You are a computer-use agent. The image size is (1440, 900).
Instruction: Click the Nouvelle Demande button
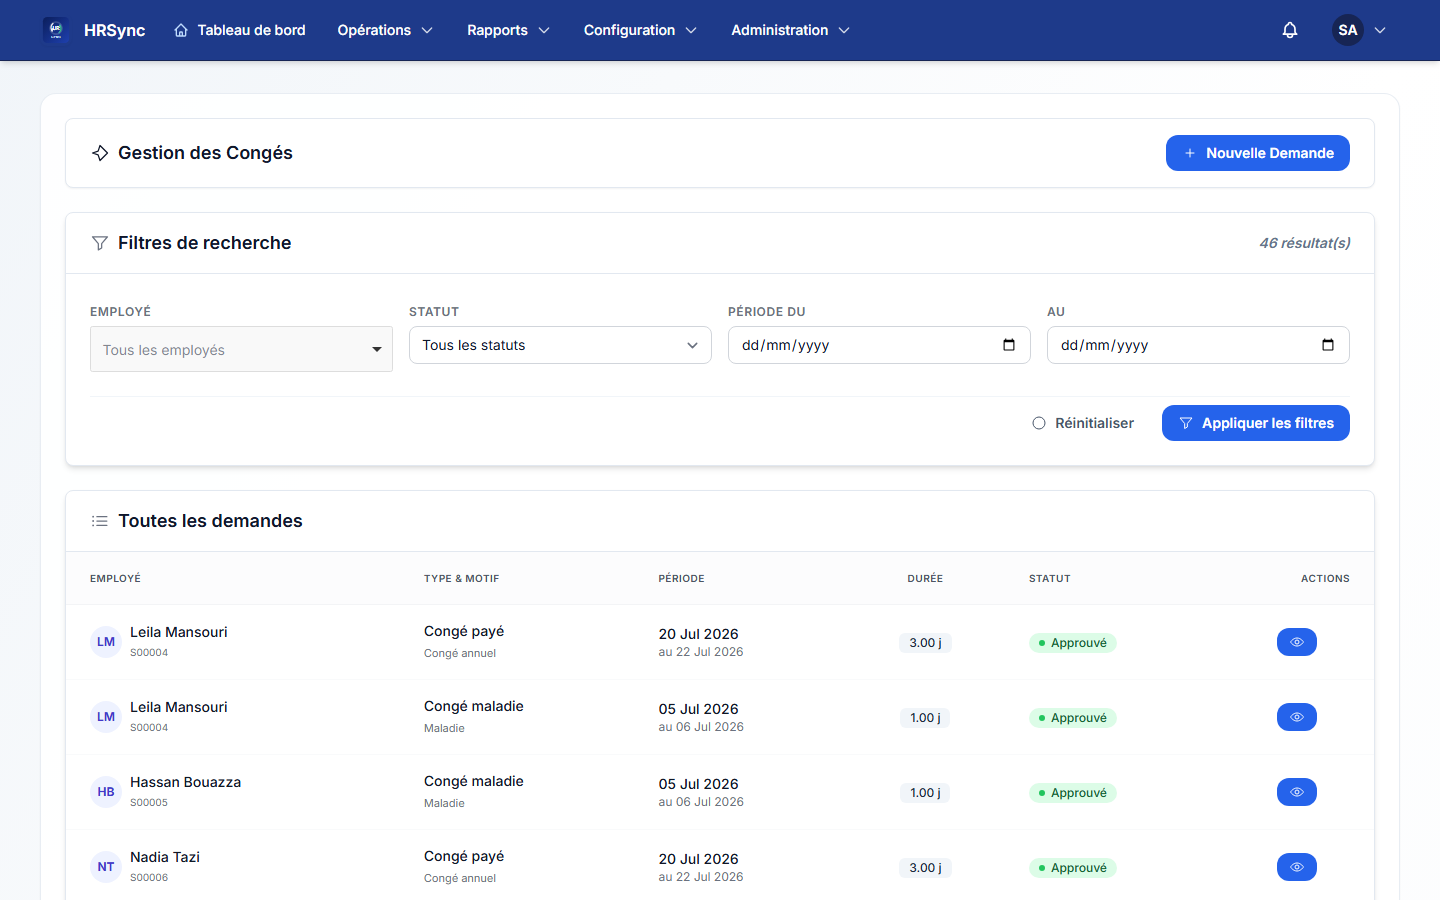click(1258, 153)
